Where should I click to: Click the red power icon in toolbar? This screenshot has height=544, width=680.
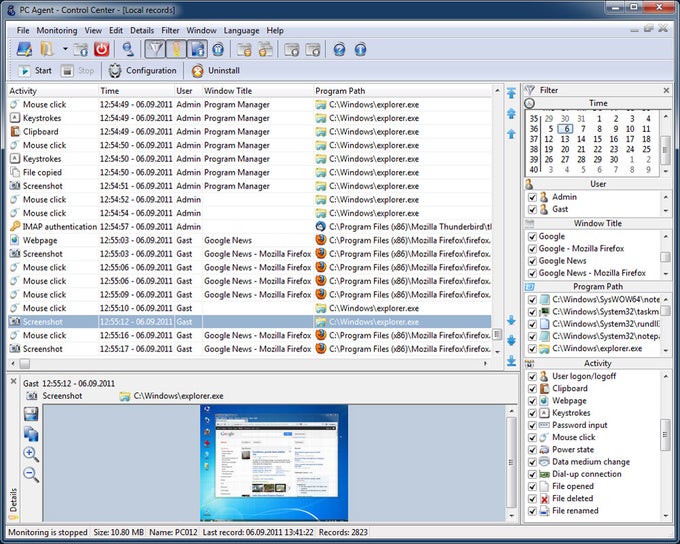point(101,49)
